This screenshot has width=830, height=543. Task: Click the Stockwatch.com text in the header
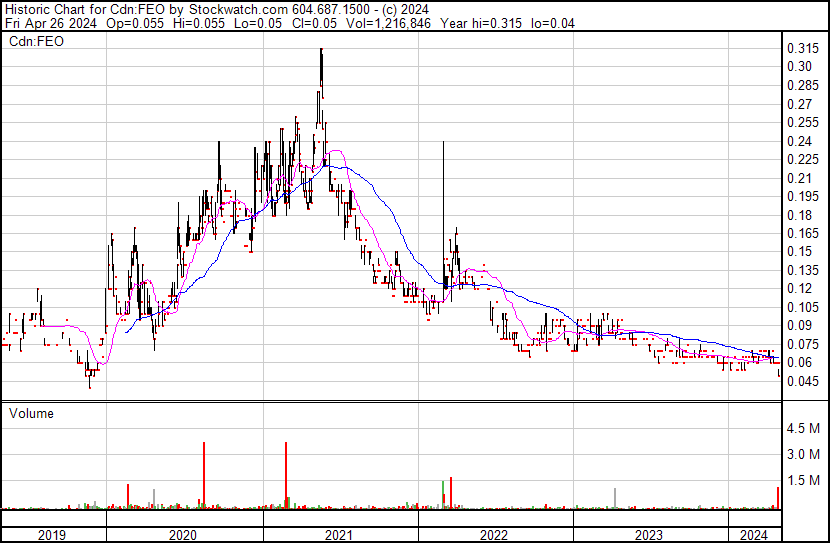click(239, 9)
